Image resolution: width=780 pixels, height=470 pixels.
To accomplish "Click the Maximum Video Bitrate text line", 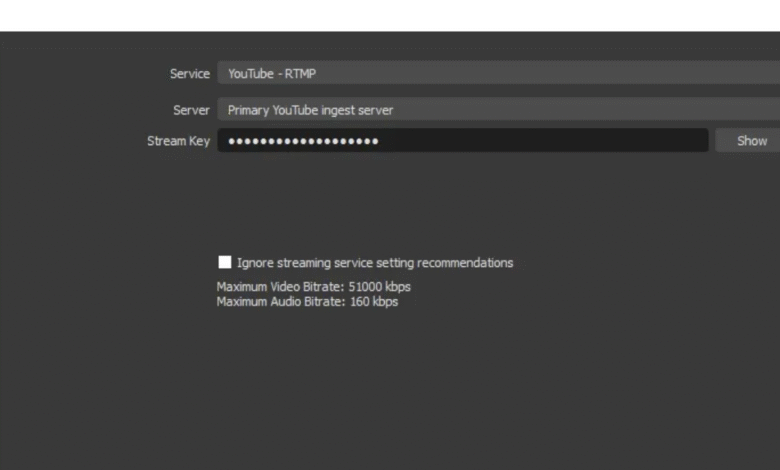I will 313,287.
